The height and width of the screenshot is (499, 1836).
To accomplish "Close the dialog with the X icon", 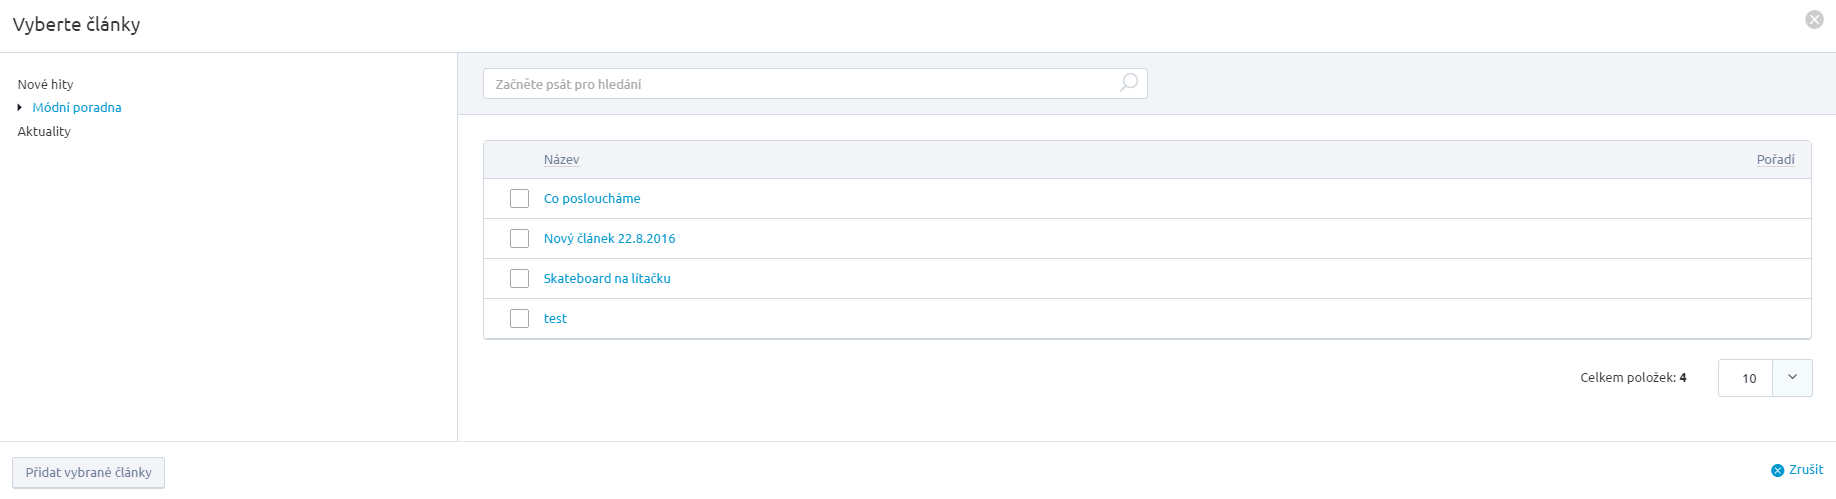I will click(x=1814, y=20).
